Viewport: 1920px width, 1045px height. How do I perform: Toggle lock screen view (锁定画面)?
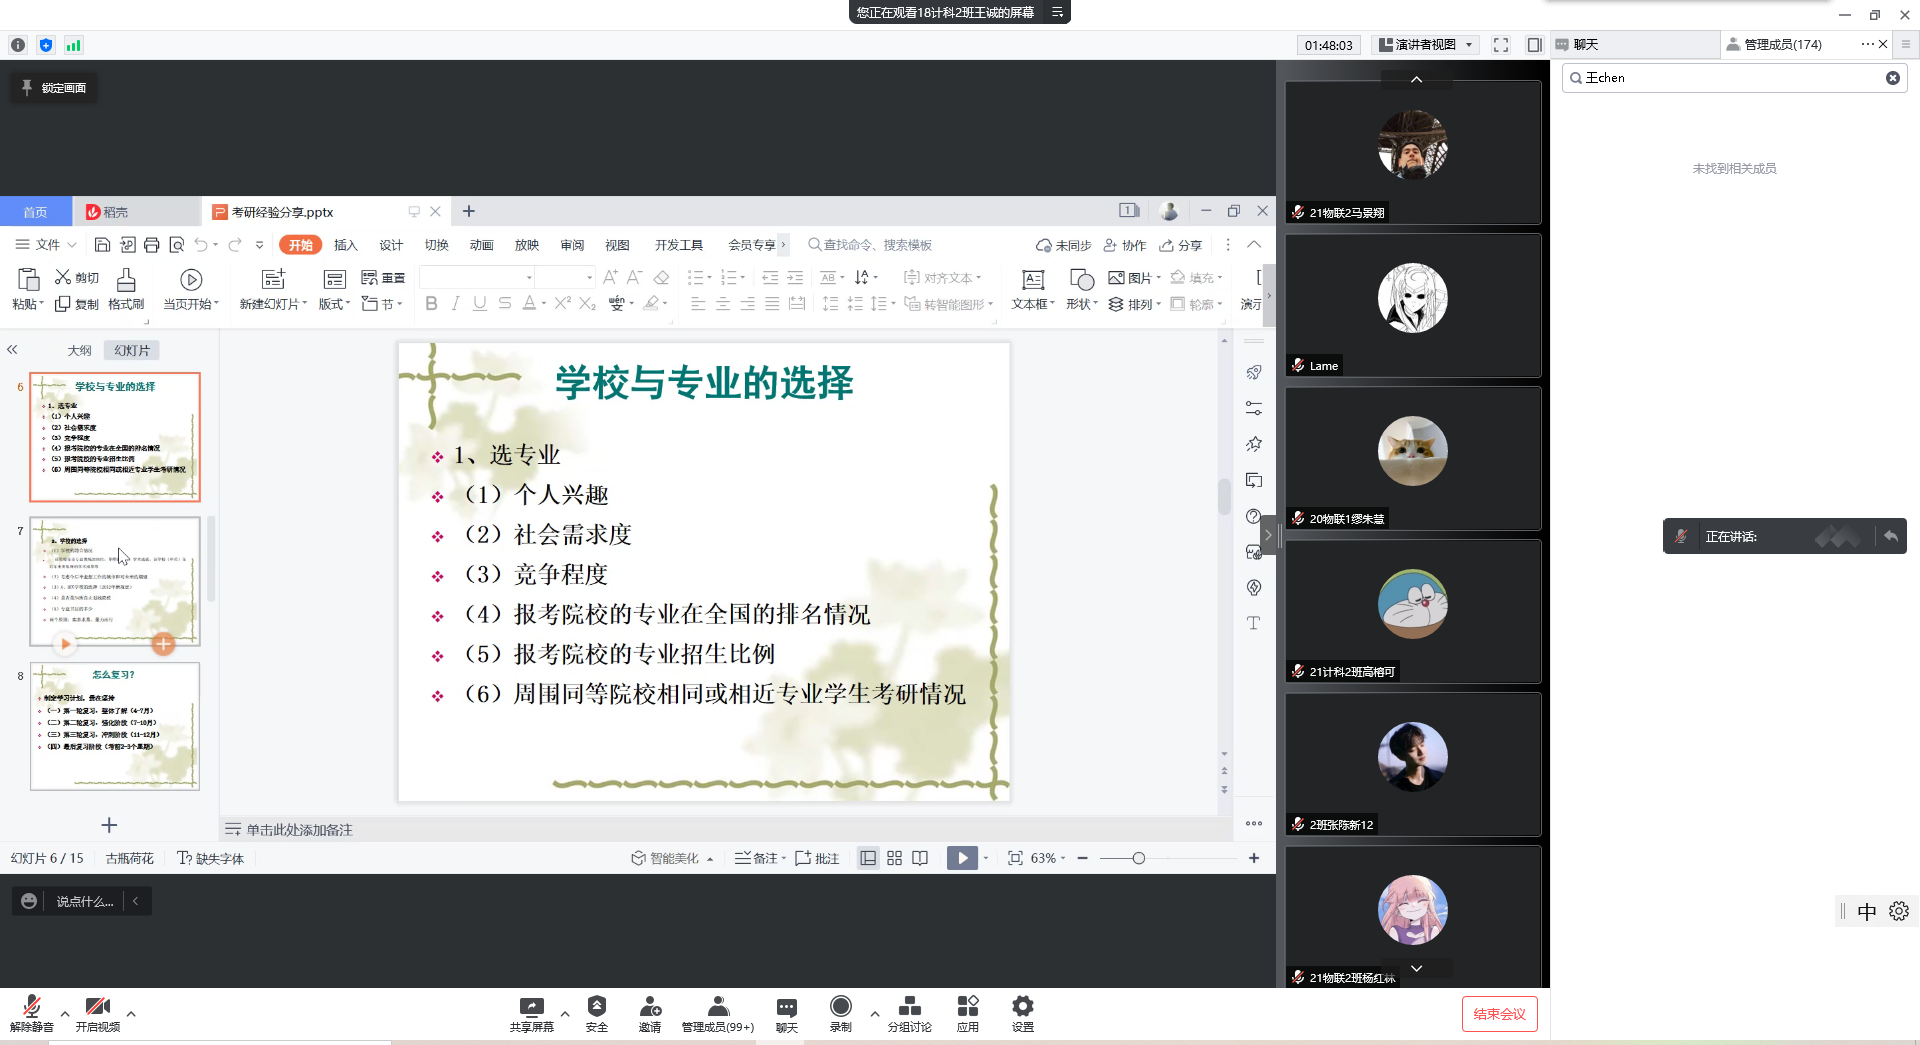point(55,88)
